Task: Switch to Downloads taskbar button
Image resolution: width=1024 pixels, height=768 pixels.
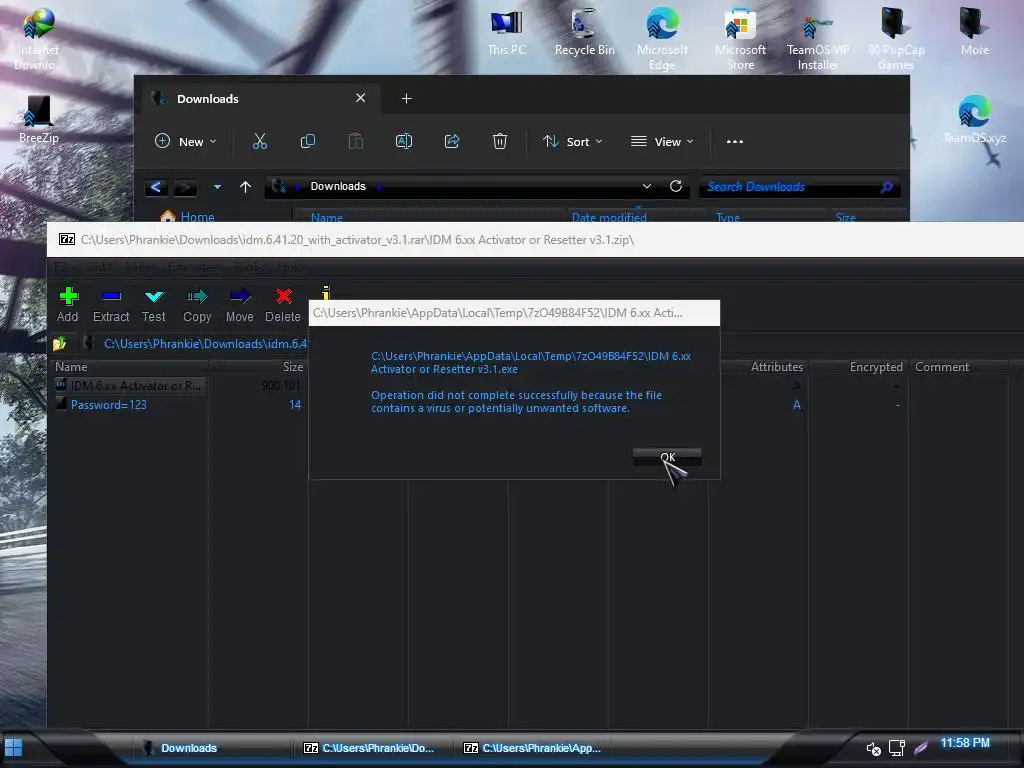Action: pos(209,748)
